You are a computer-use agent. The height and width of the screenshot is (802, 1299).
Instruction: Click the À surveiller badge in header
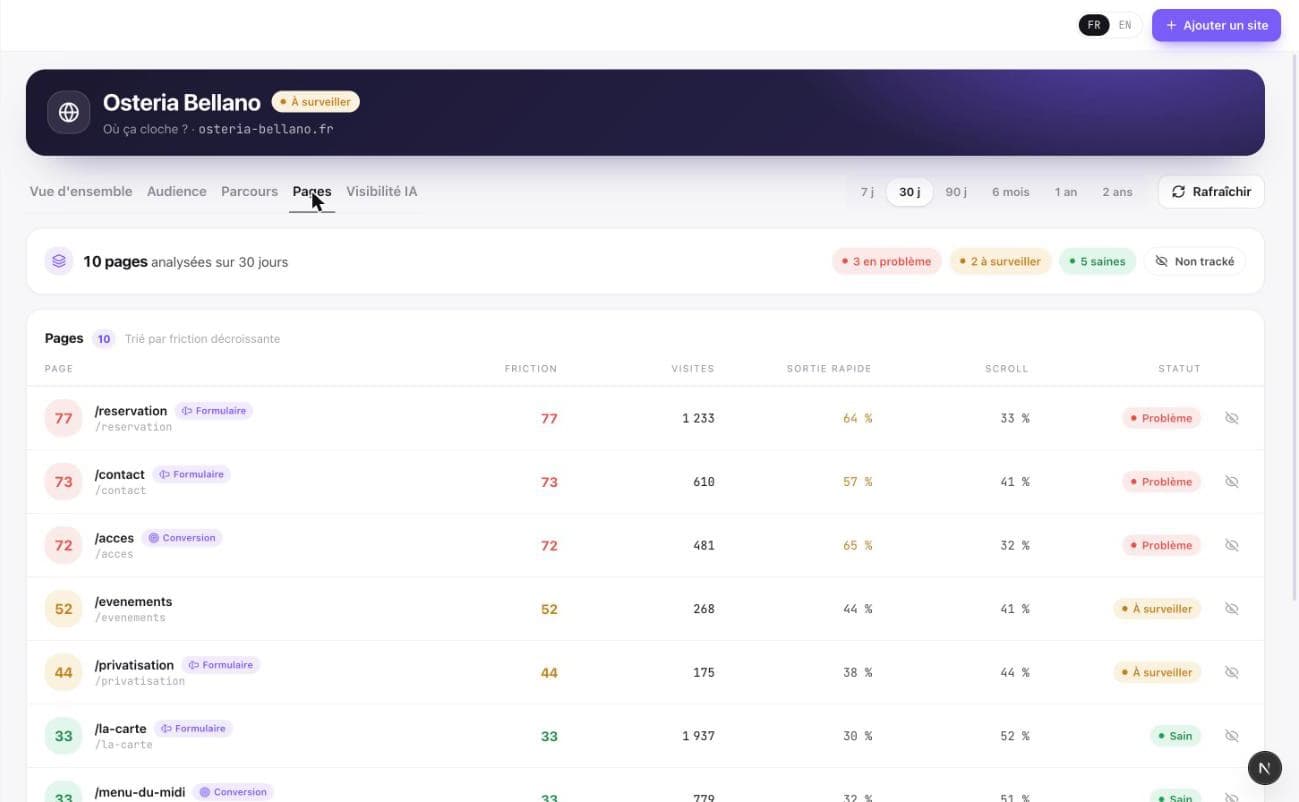pyautogui.click(x=315, y=102)
